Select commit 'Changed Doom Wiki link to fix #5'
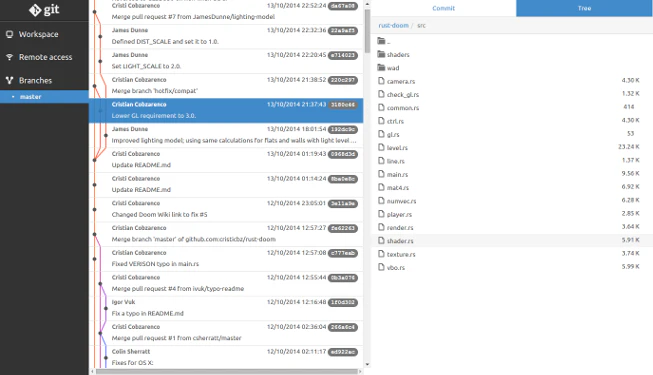Screen dimensions: 653x375 coord(226,209)
